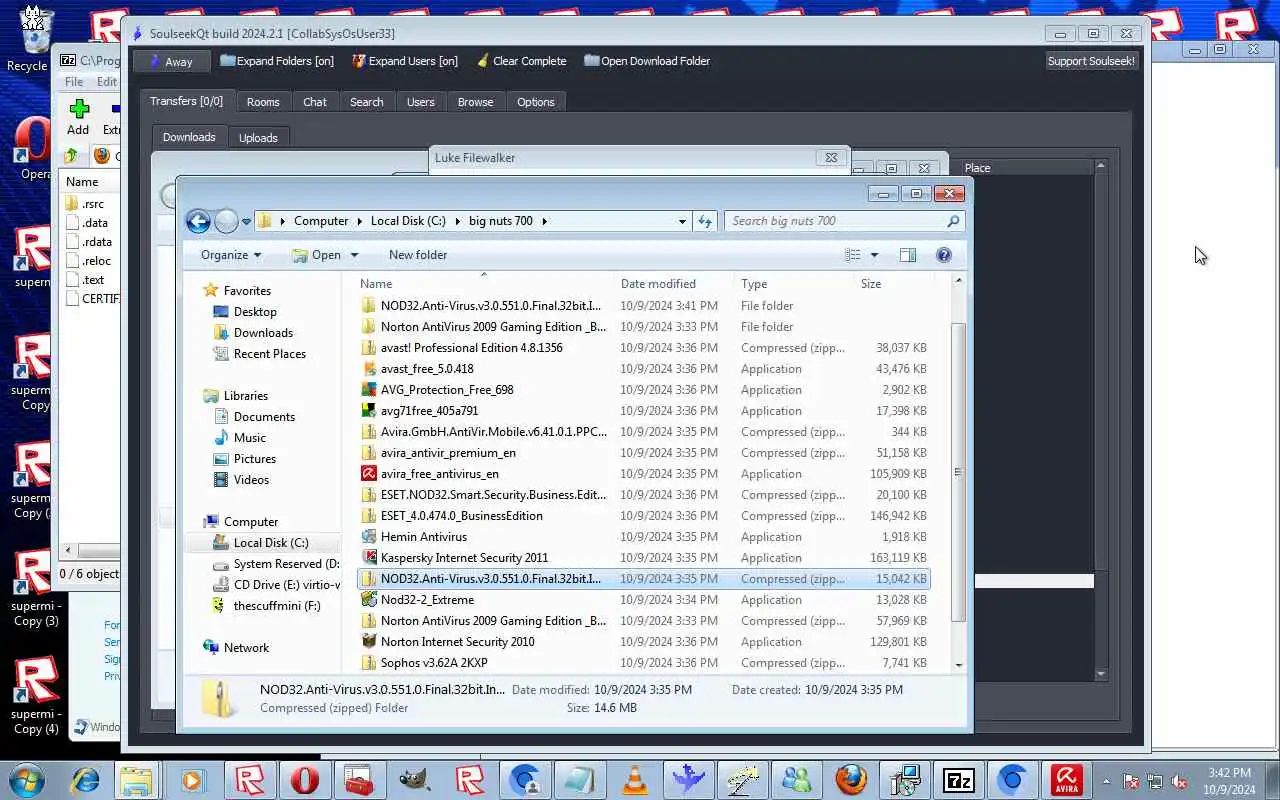
Task: Select Music library in sidebar
Action: pos(250,438)
